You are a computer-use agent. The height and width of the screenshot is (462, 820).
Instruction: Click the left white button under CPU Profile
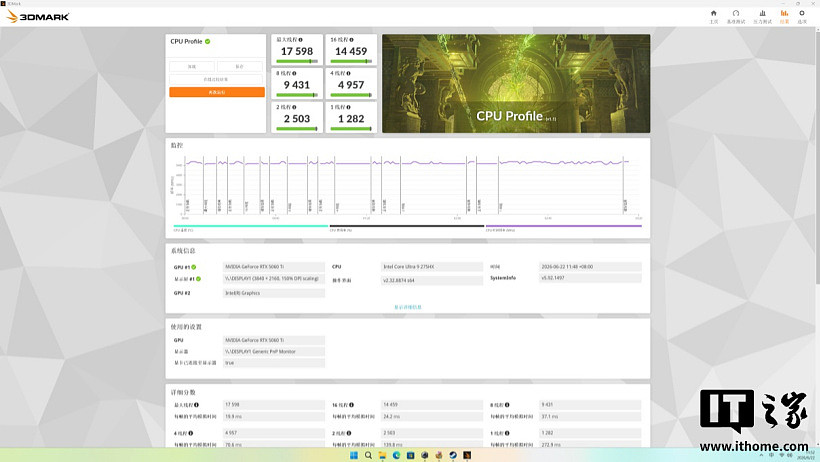pos(192,66)
